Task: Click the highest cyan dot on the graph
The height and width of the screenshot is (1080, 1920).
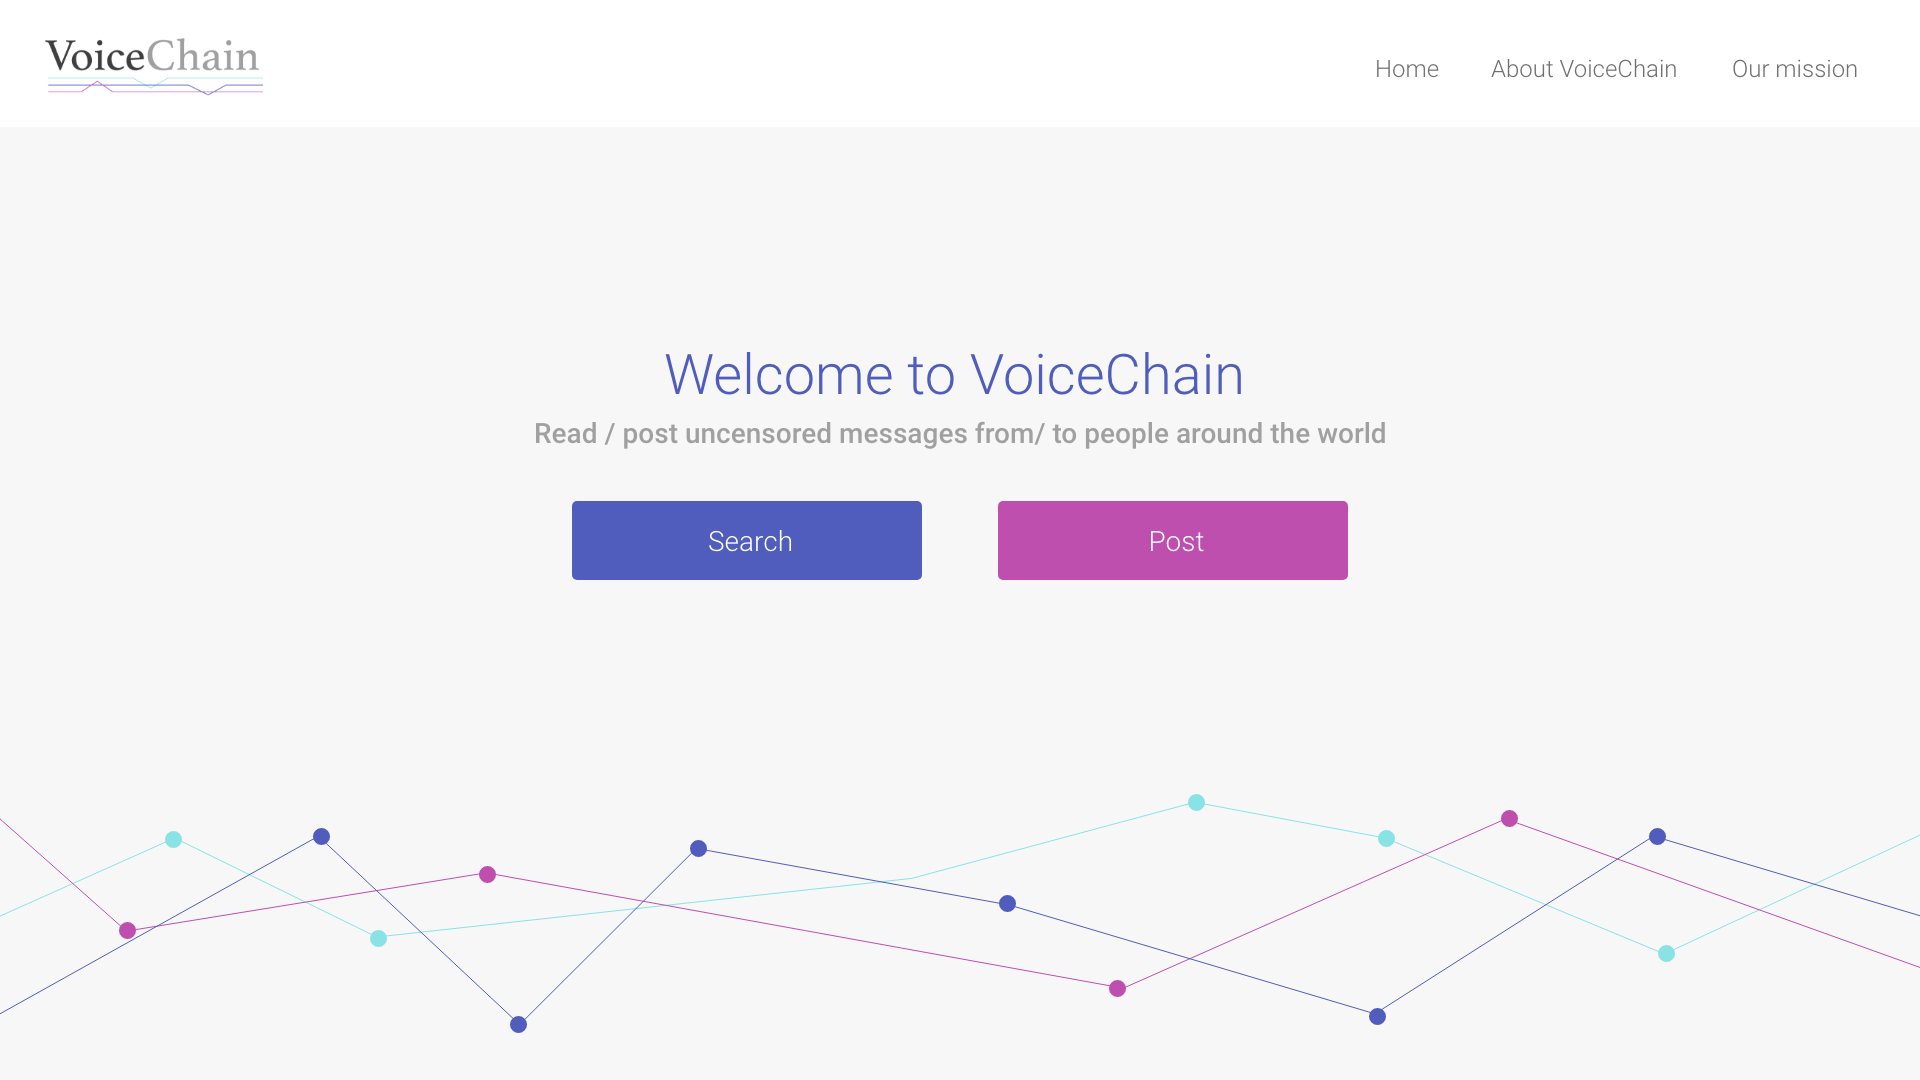Action: point(1196,802)
